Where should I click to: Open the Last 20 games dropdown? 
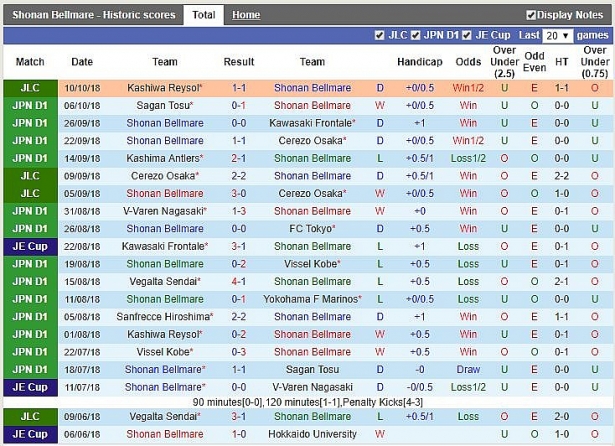[x=558, y=36]
